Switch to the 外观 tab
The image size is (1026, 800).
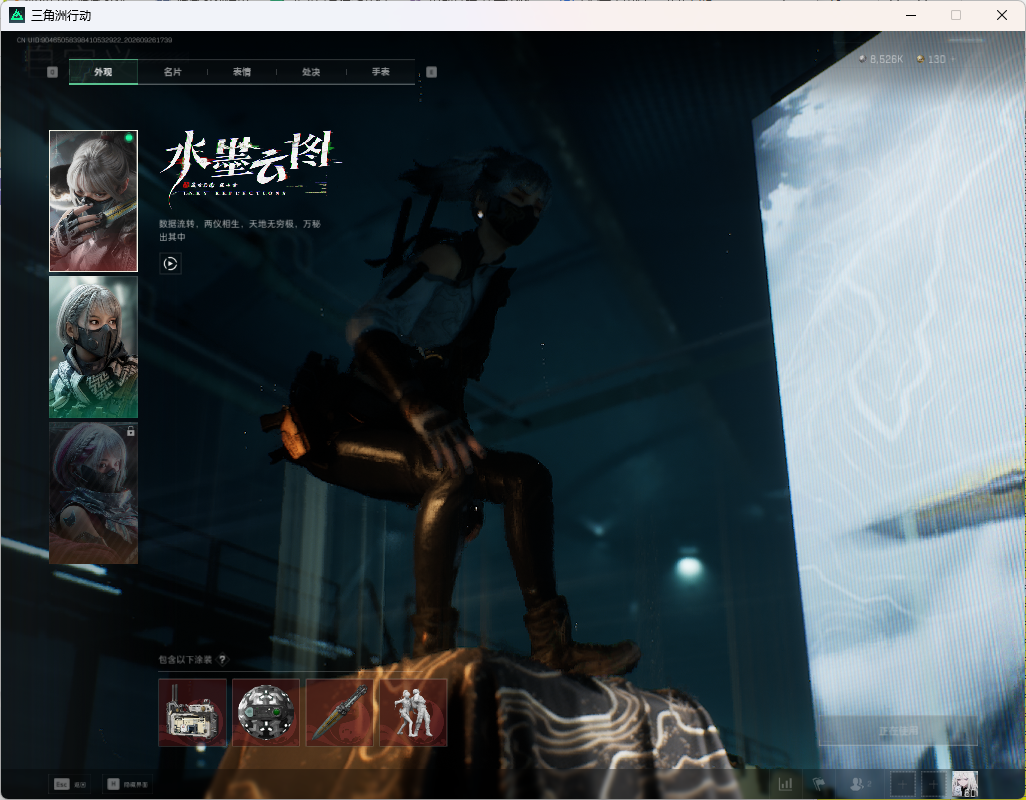pyautogui.click(x=103, y=72)
